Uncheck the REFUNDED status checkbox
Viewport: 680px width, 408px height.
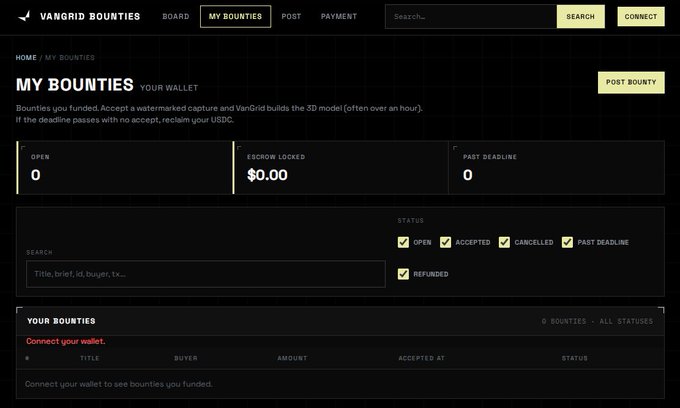pos(403,274)
